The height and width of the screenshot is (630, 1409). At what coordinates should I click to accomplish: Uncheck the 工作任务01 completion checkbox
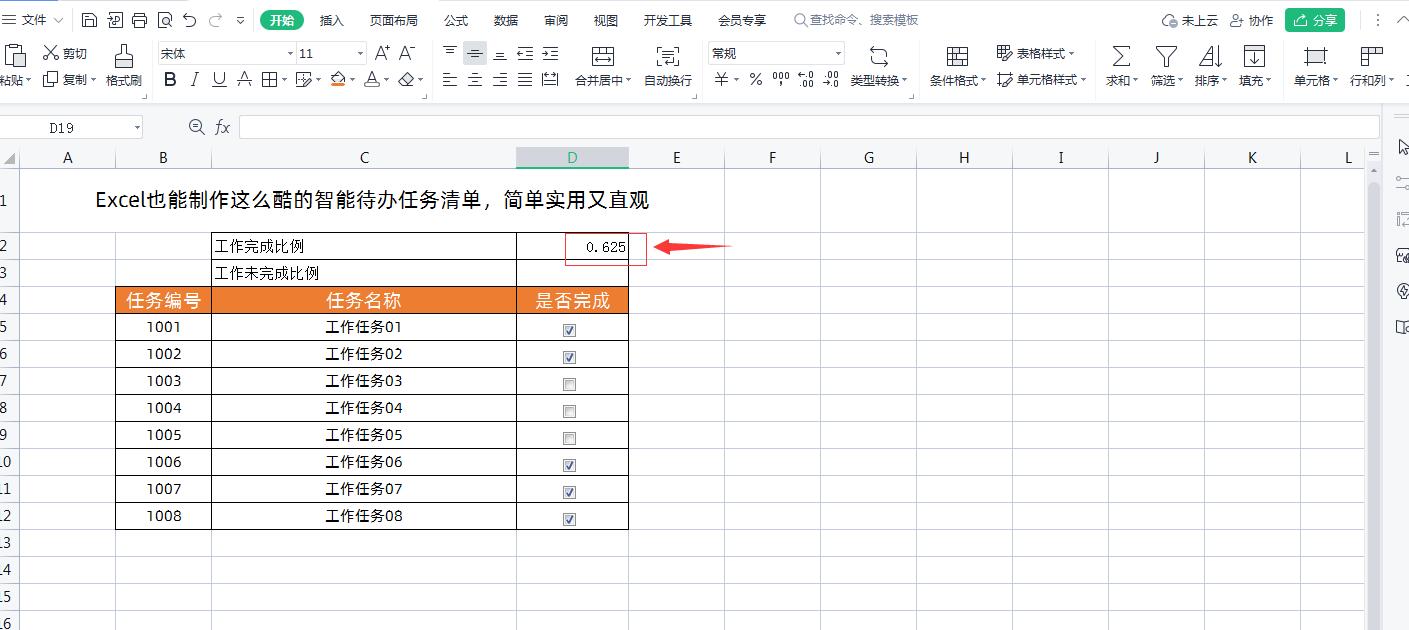(570, 328)
